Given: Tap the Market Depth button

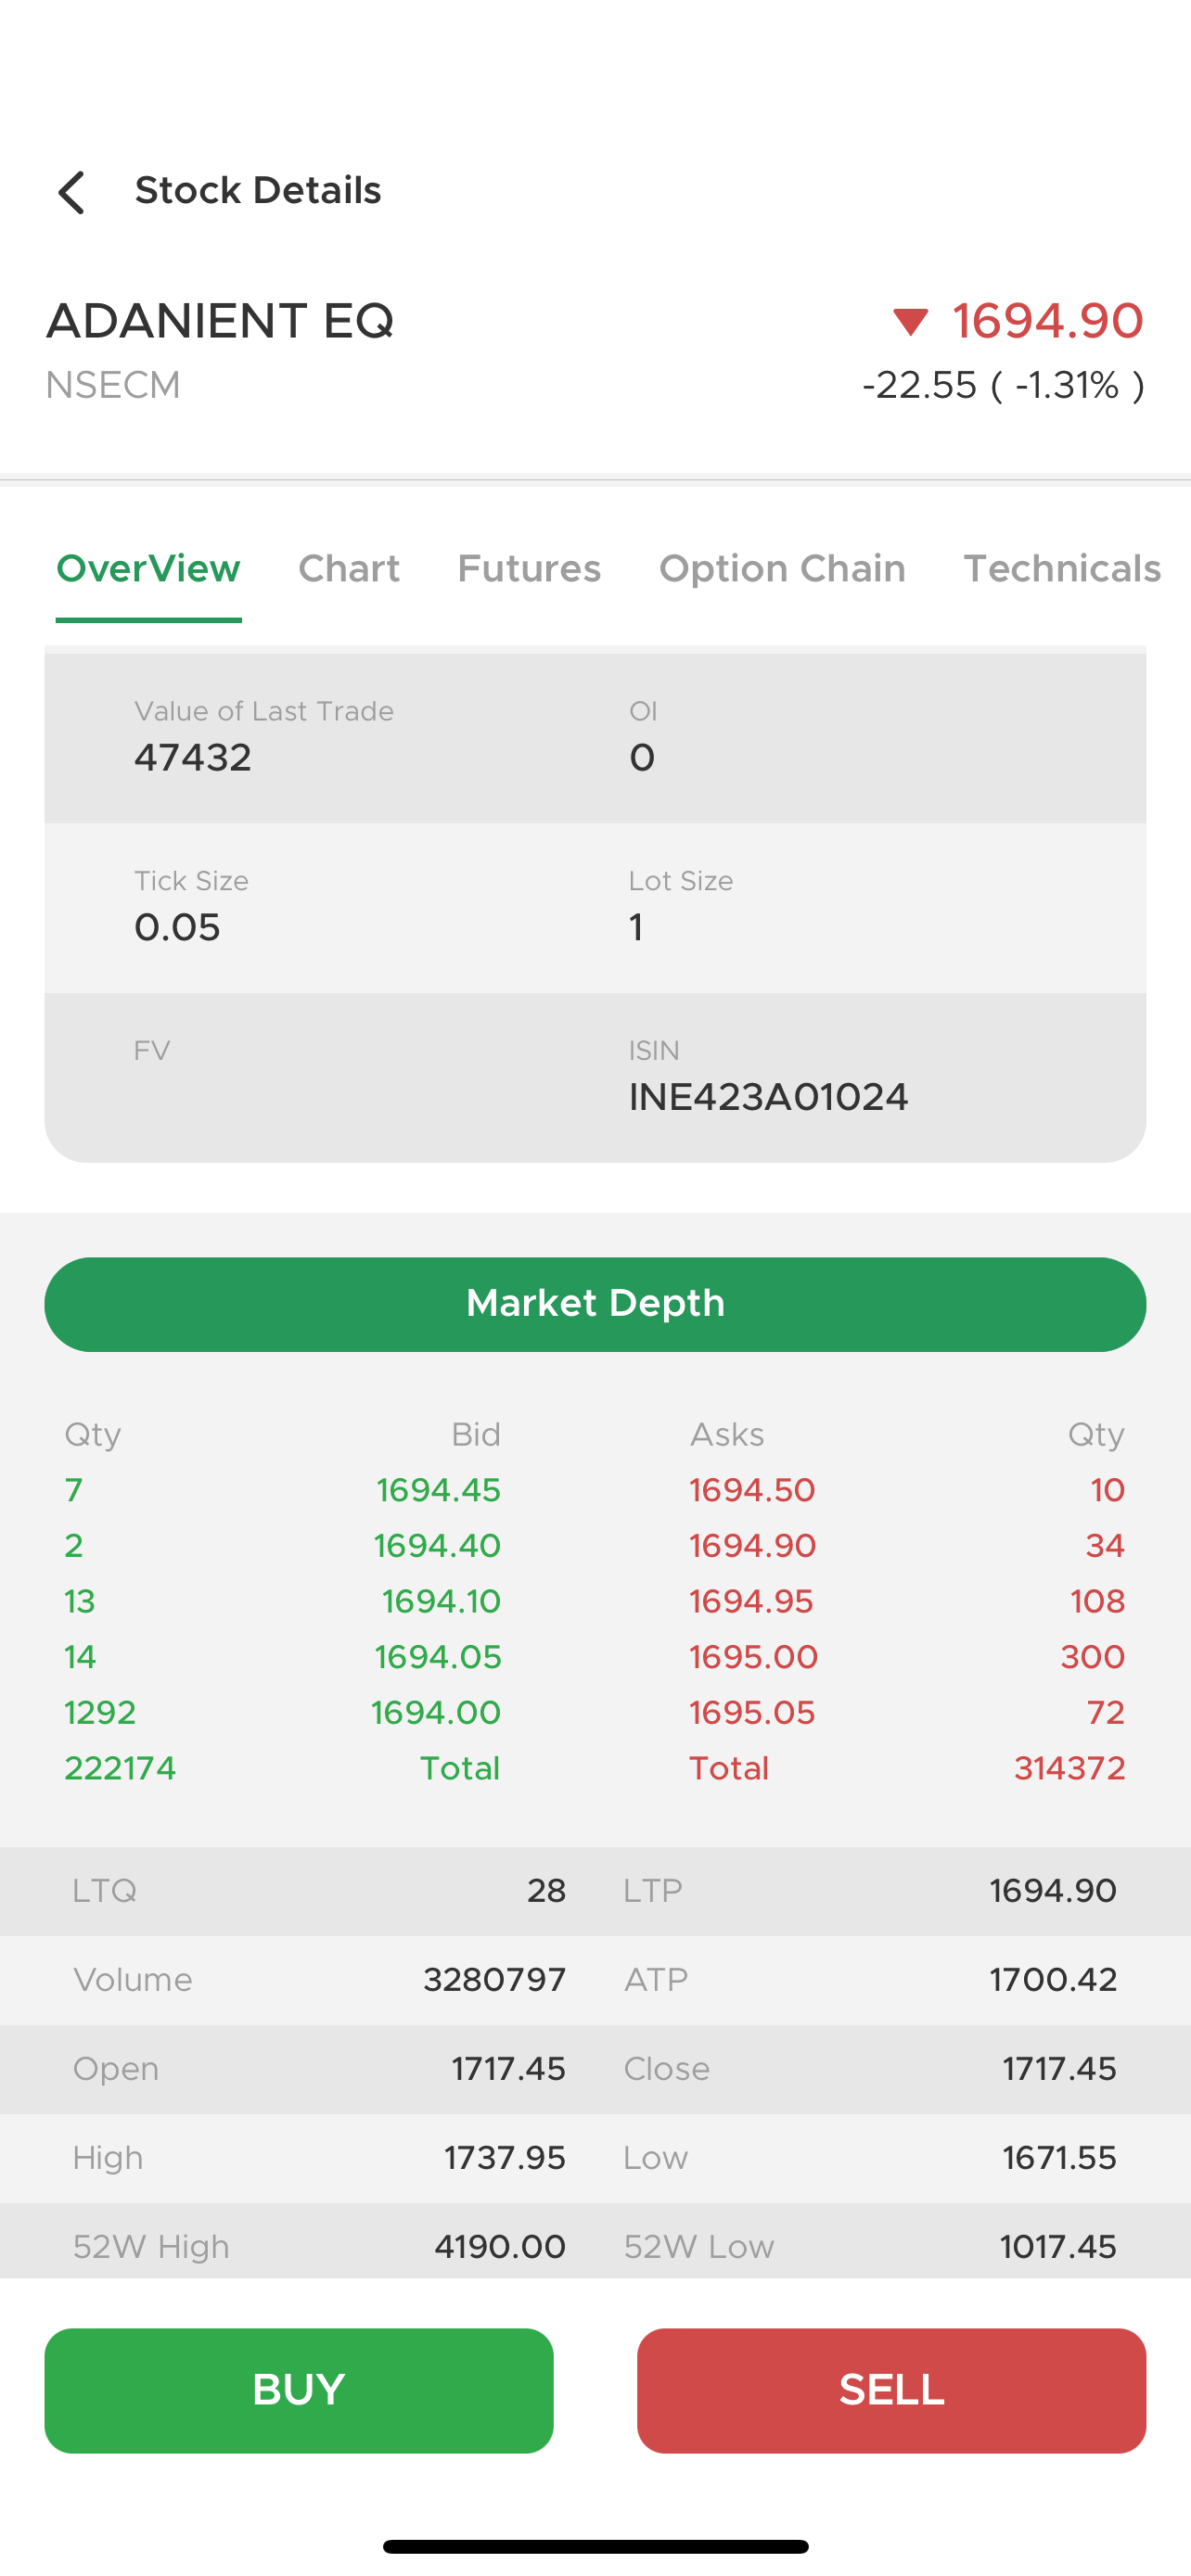Looking at the screenshot, I should tap(595, 1304).
